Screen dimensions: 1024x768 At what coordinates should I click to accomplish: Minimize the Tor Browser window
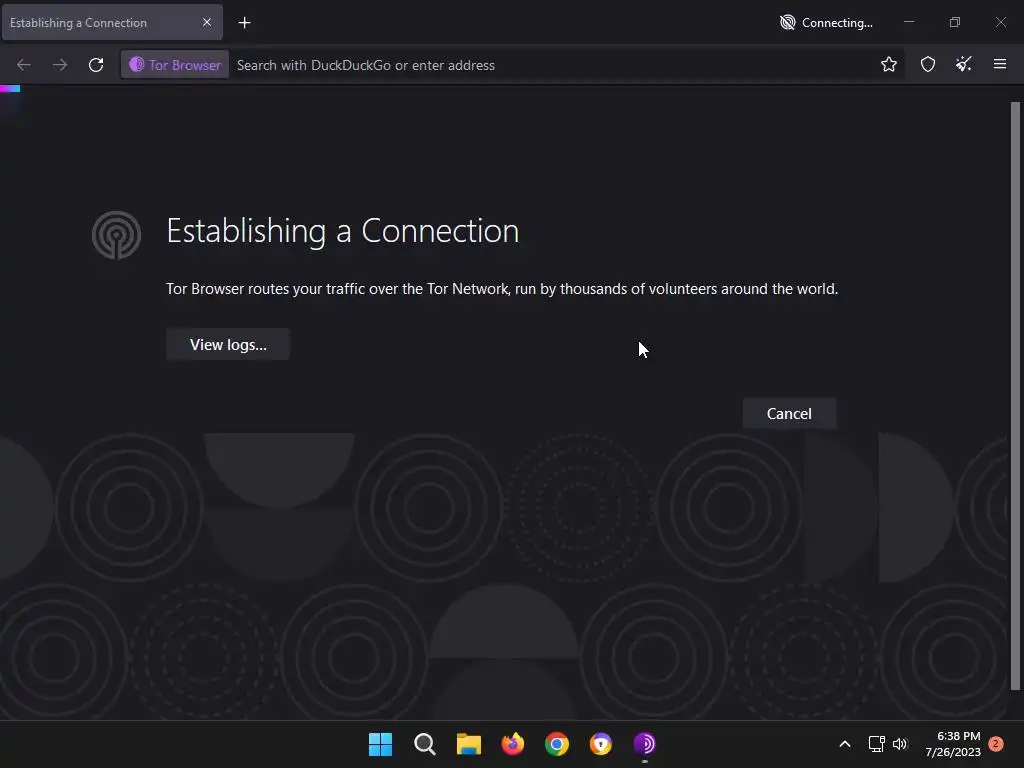909,22
